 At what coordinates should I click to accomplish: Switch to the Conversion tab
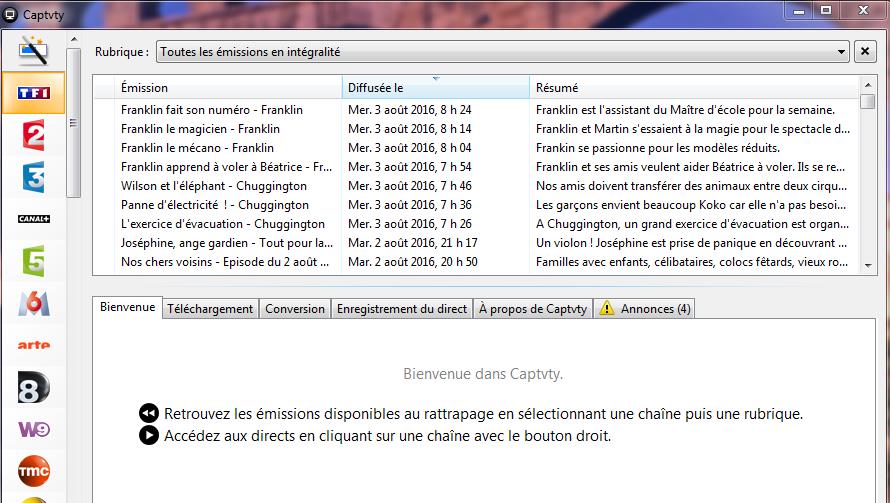coord(295,309)
